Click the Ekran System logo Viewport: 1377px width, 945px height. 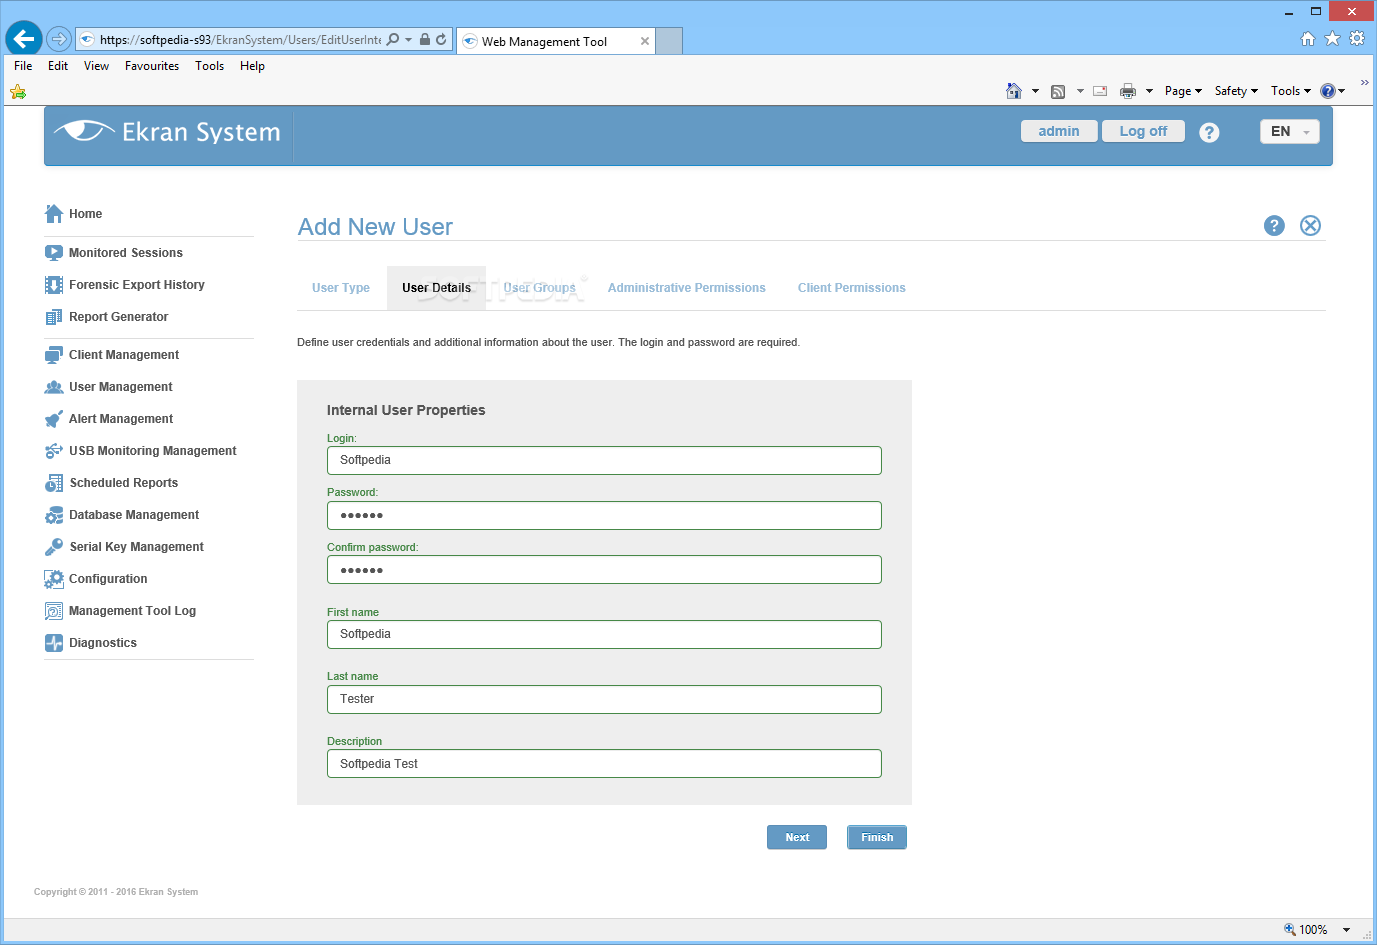[168, 132]
